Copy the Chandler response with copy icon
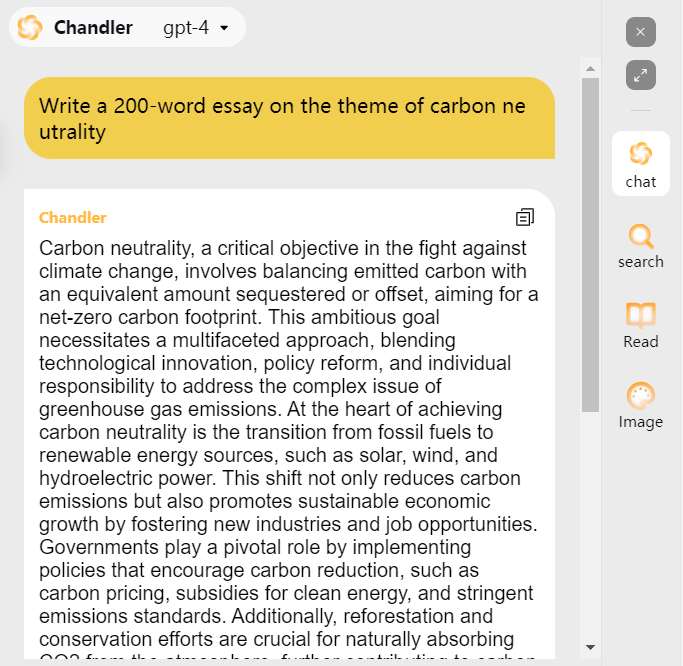This screenshot has width=683, height=666. (x=525, y=217)
